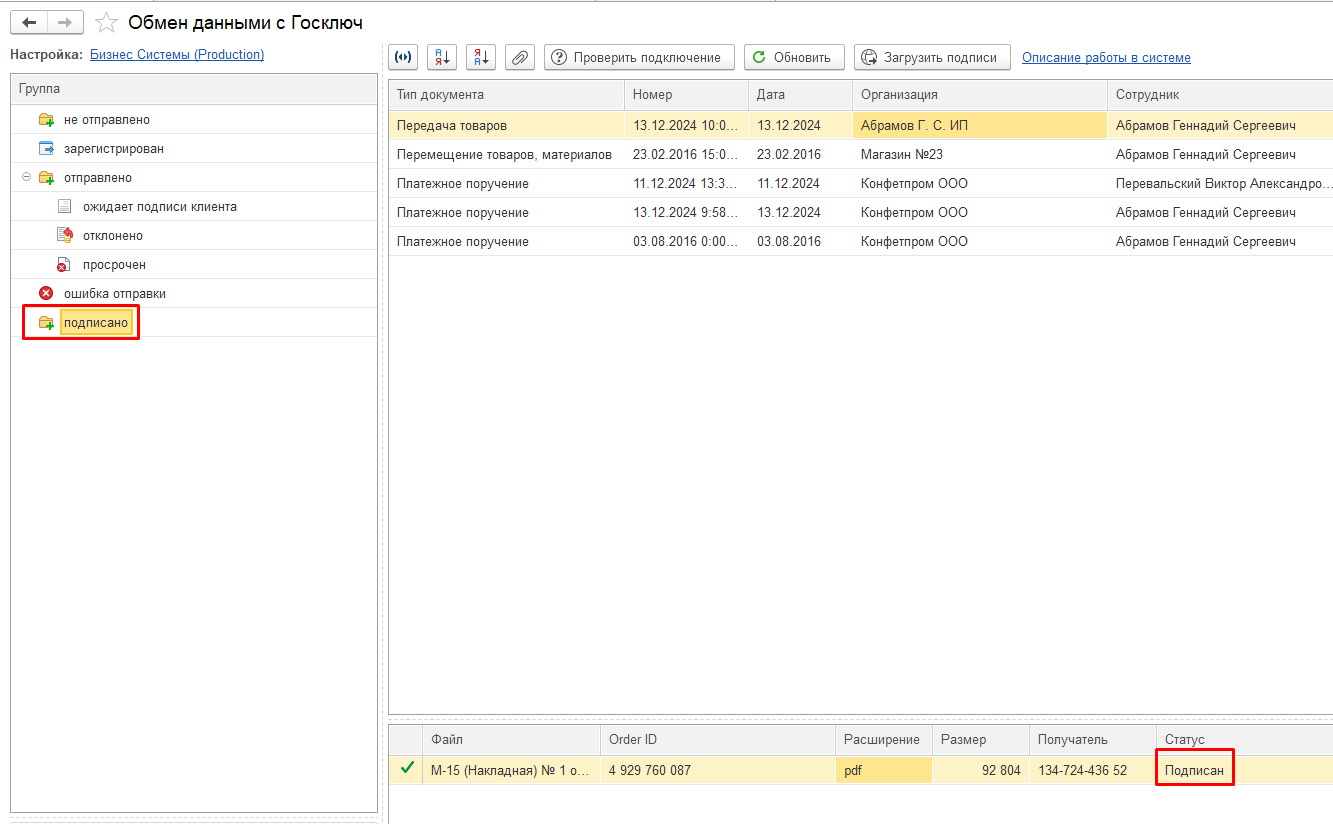Select 'Платежное поручение' row dated 11.12.2024
This screenshot has width=1333, height=824.
coord(860,184)
